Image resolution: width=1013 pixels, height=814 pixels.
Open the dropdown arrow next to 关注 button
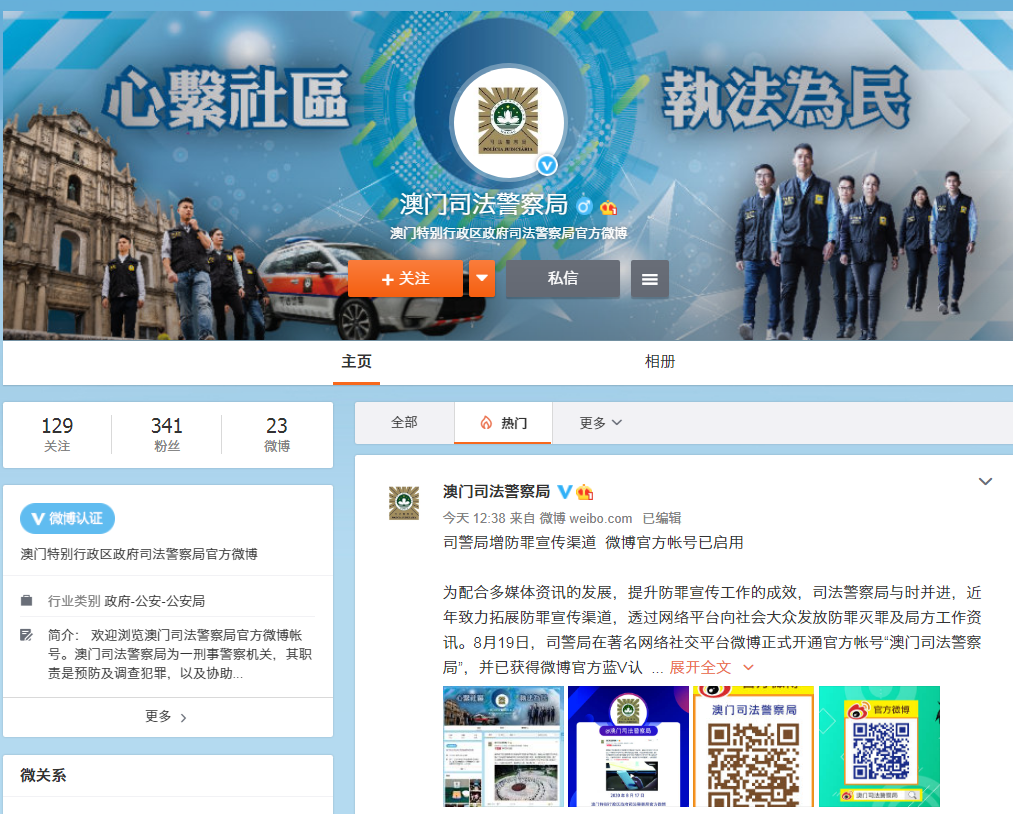[482, 278]
